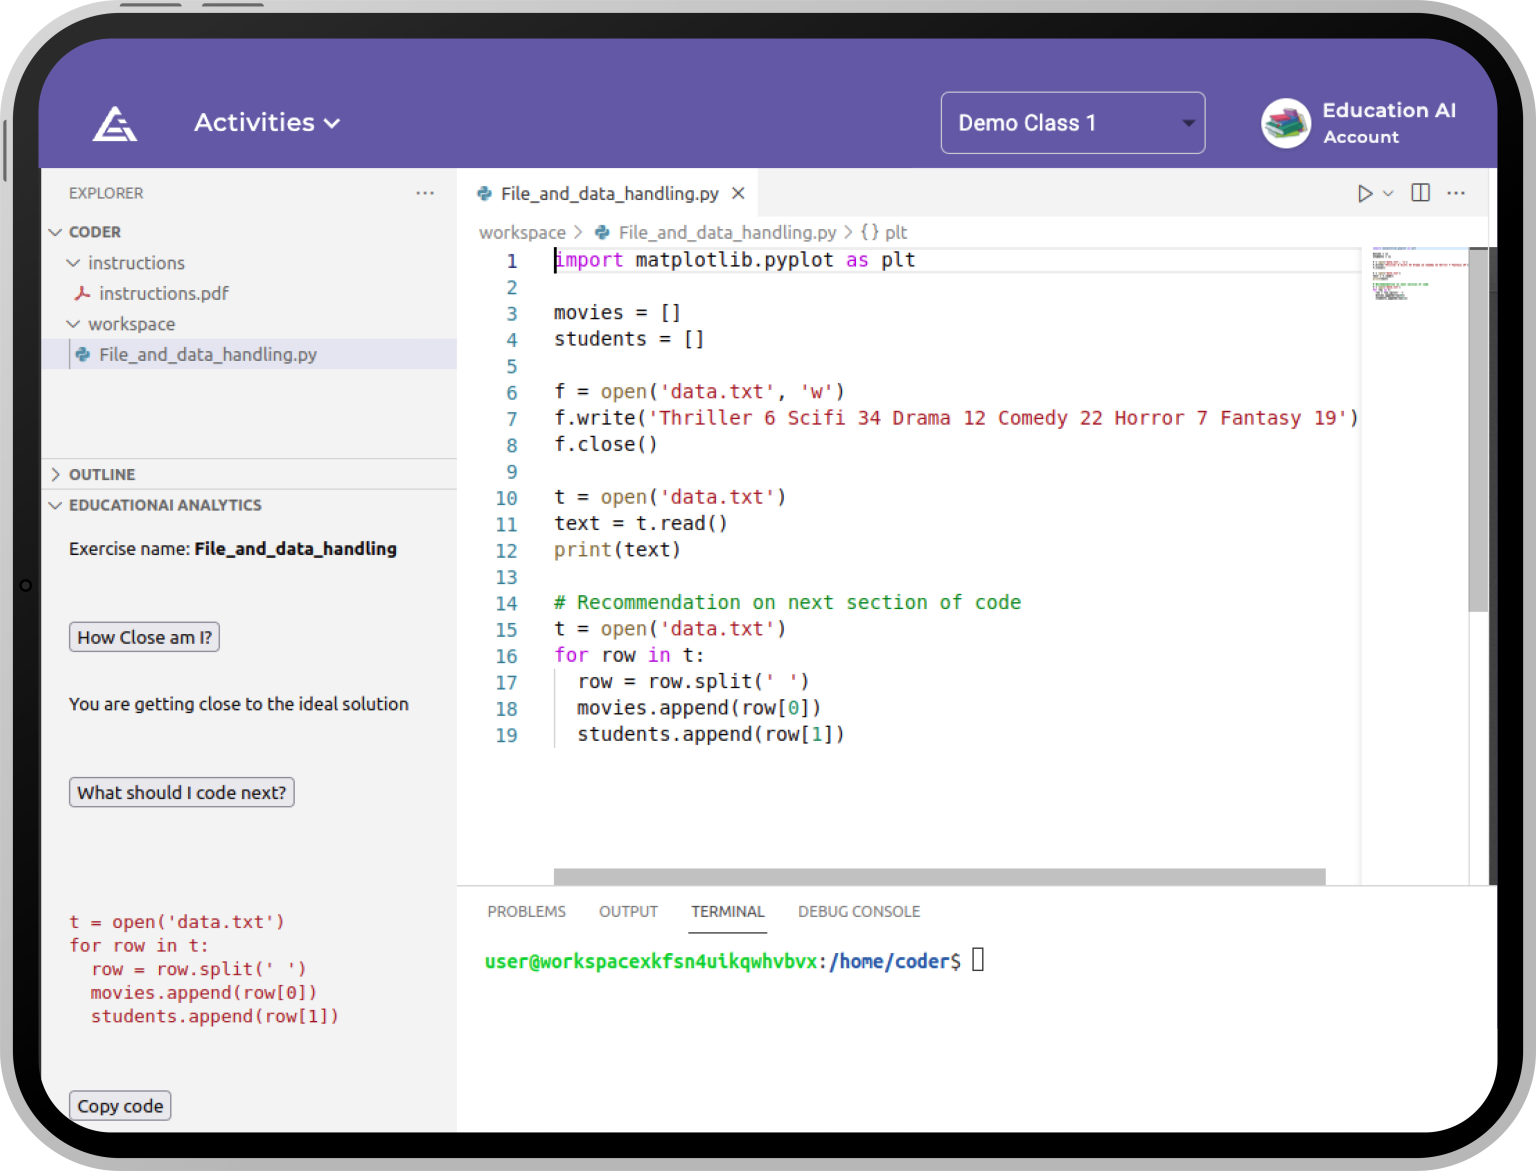1536x1171 pixels.
Task: Open the run options dropdown arrow
Action: pyautogui.click(x=1388, y=193)
